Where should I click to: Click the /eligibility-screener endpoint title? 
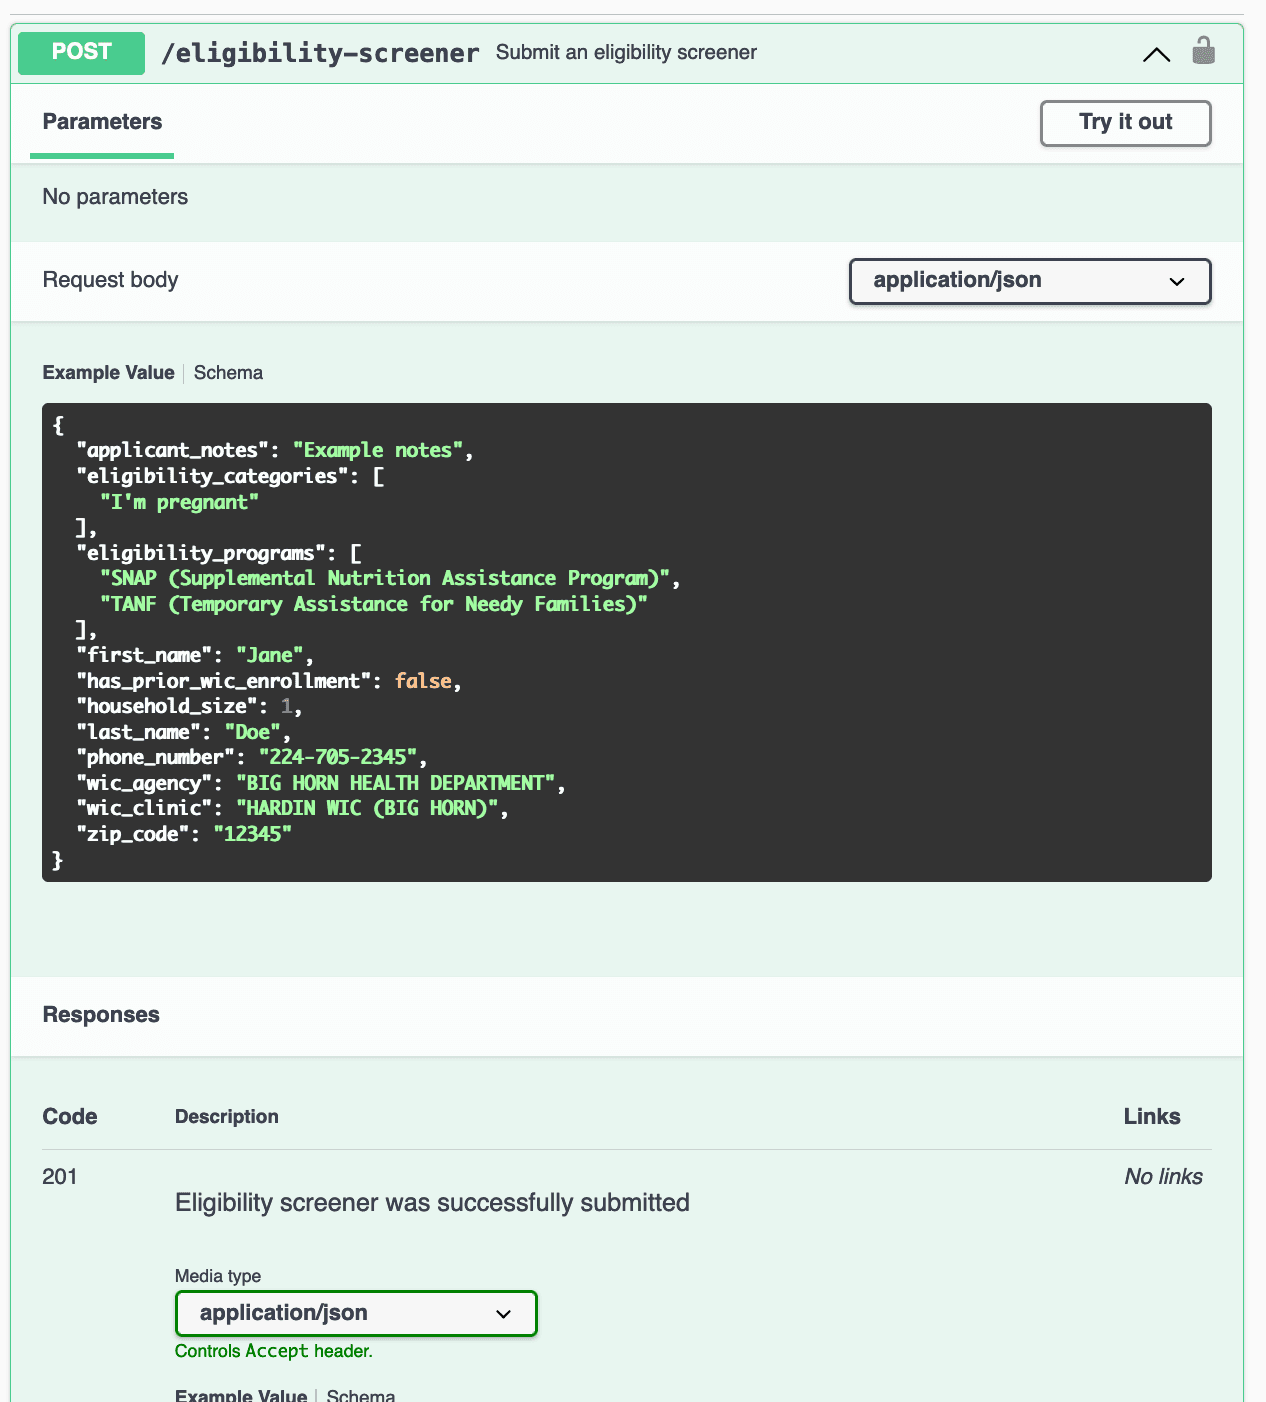[x=323, y=53]
